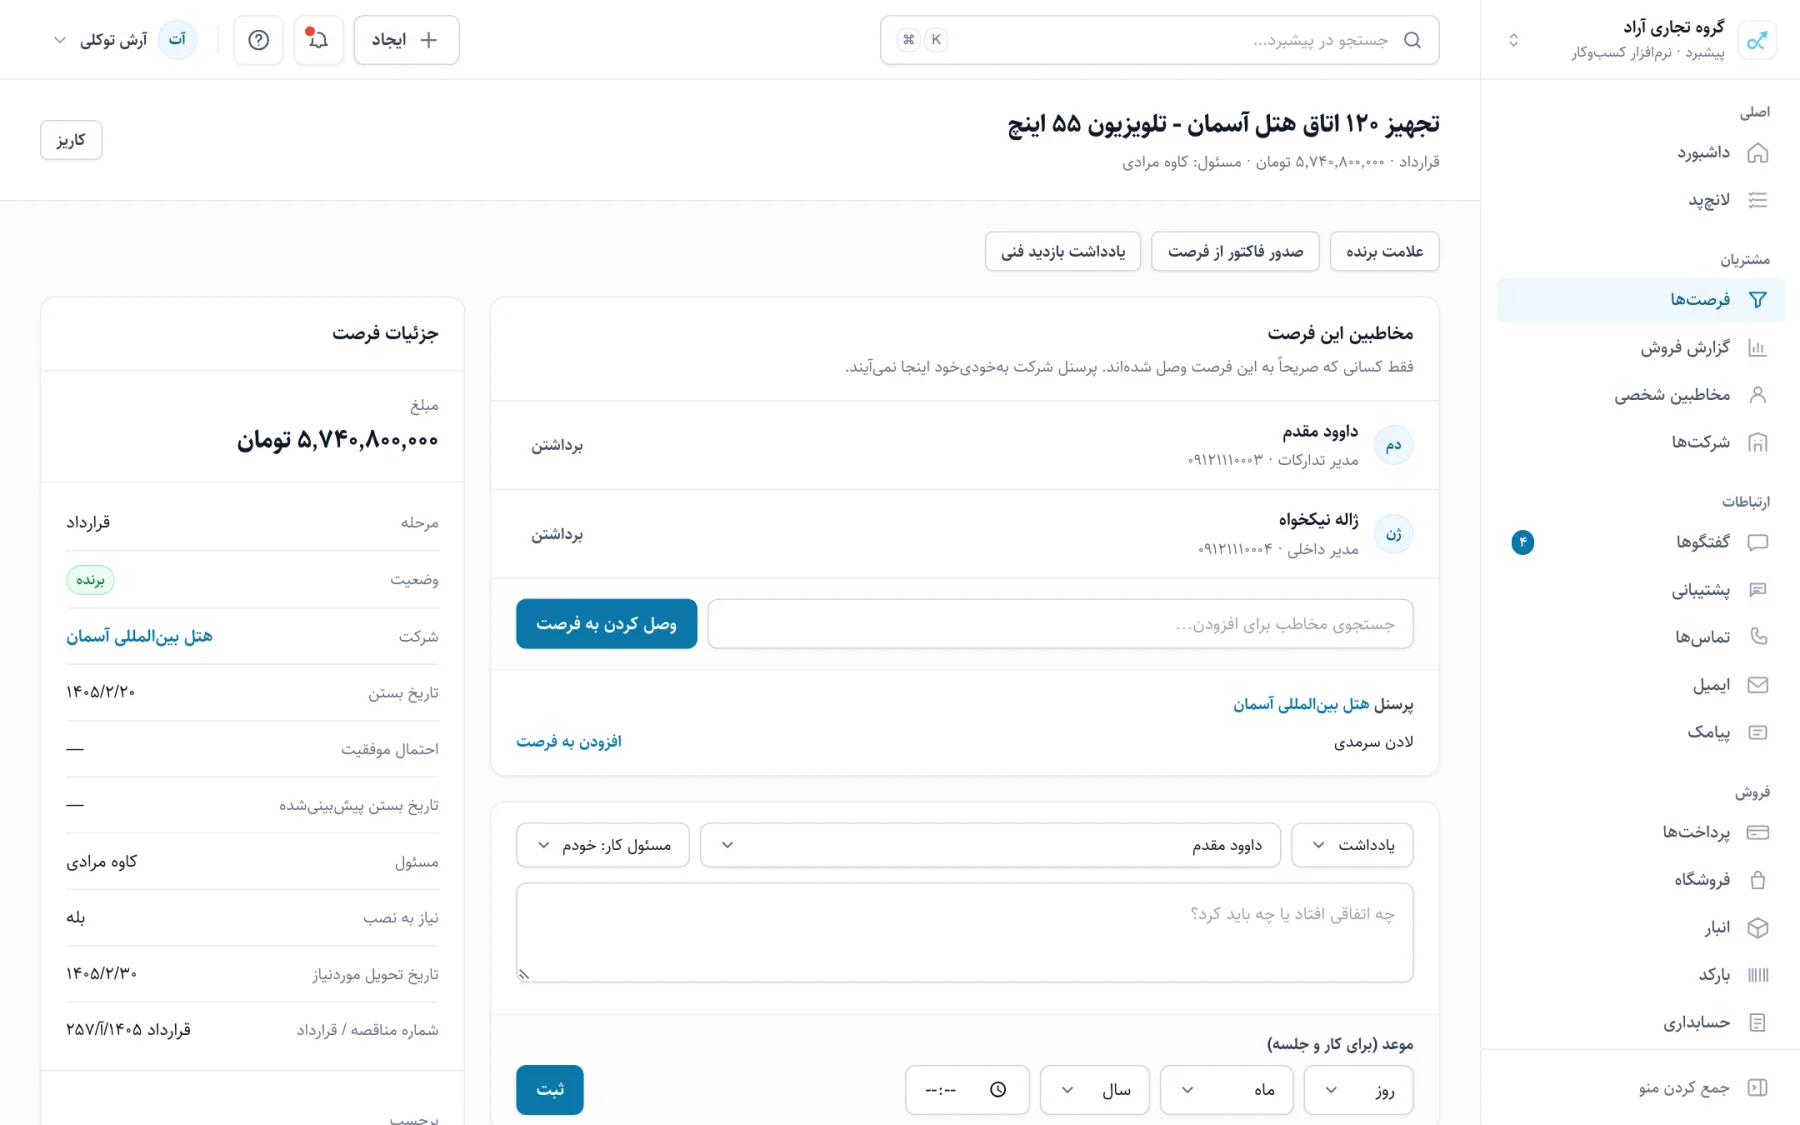Go to شرکت‌ها menu item
The image size is (1800, 1125).
pos(1641,442)
